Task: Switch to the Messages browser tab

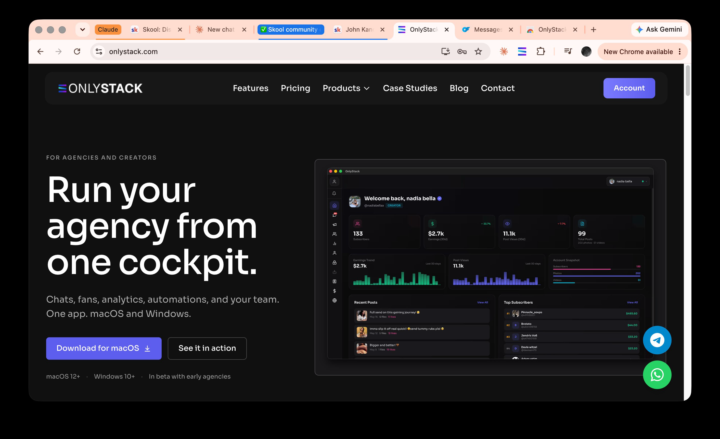Action: [487, 29]
